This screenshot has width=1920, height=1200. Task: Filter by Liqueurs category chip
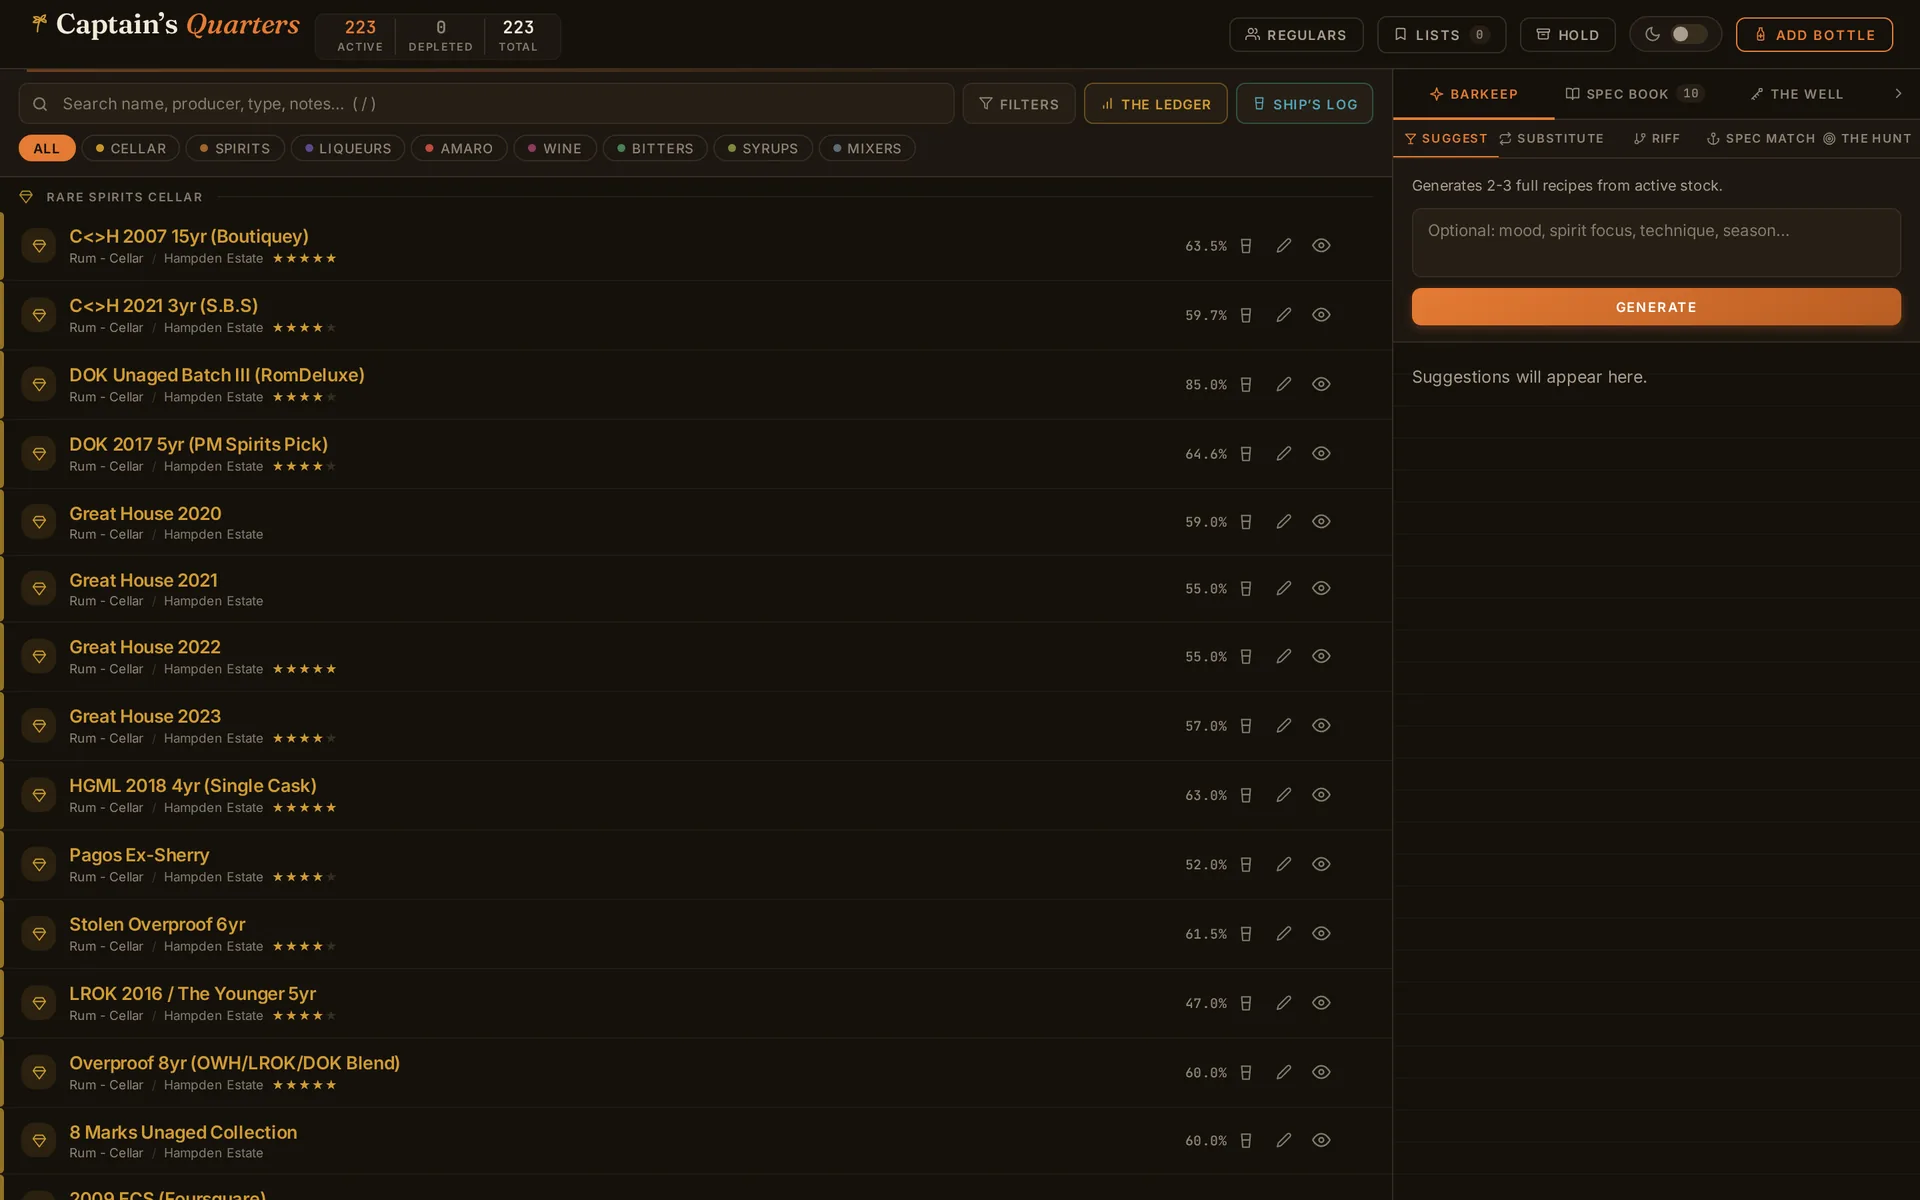348,148
